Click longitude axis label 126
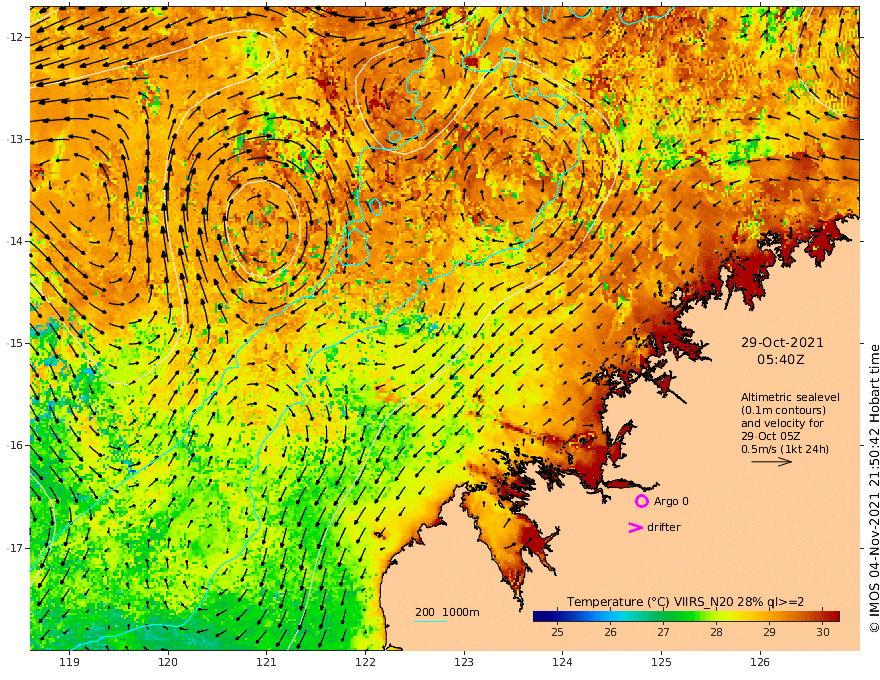Image resolution: width=880 pixels, height=680 pixels. (760, 662)
